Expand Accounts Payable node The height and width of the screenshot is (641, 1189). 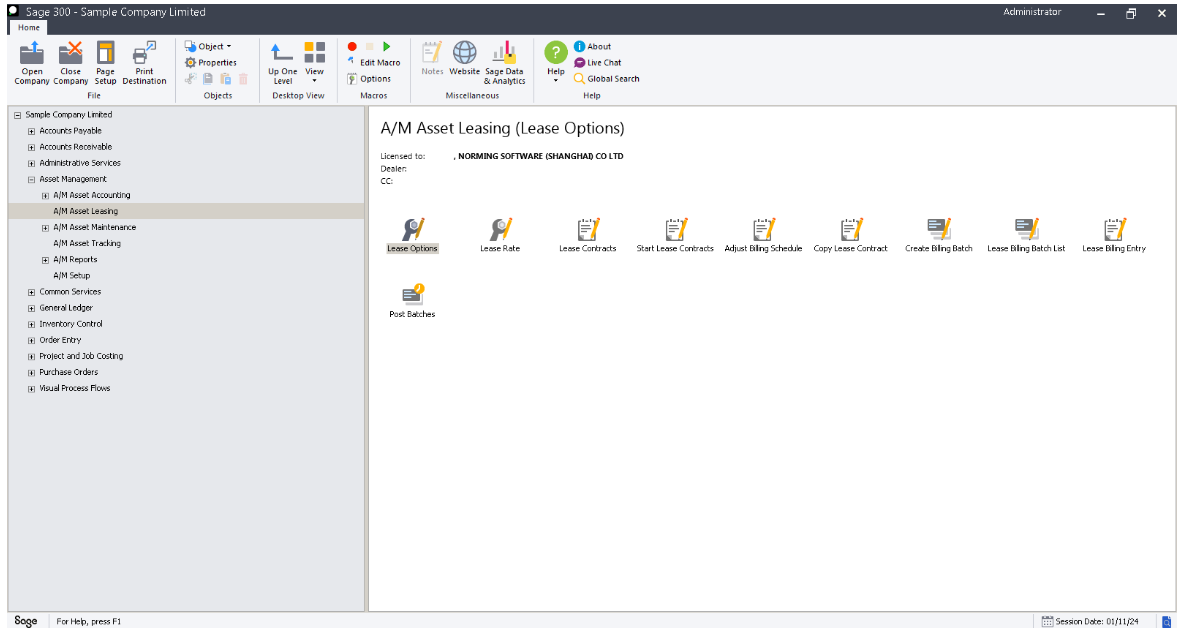click(31, 131)
